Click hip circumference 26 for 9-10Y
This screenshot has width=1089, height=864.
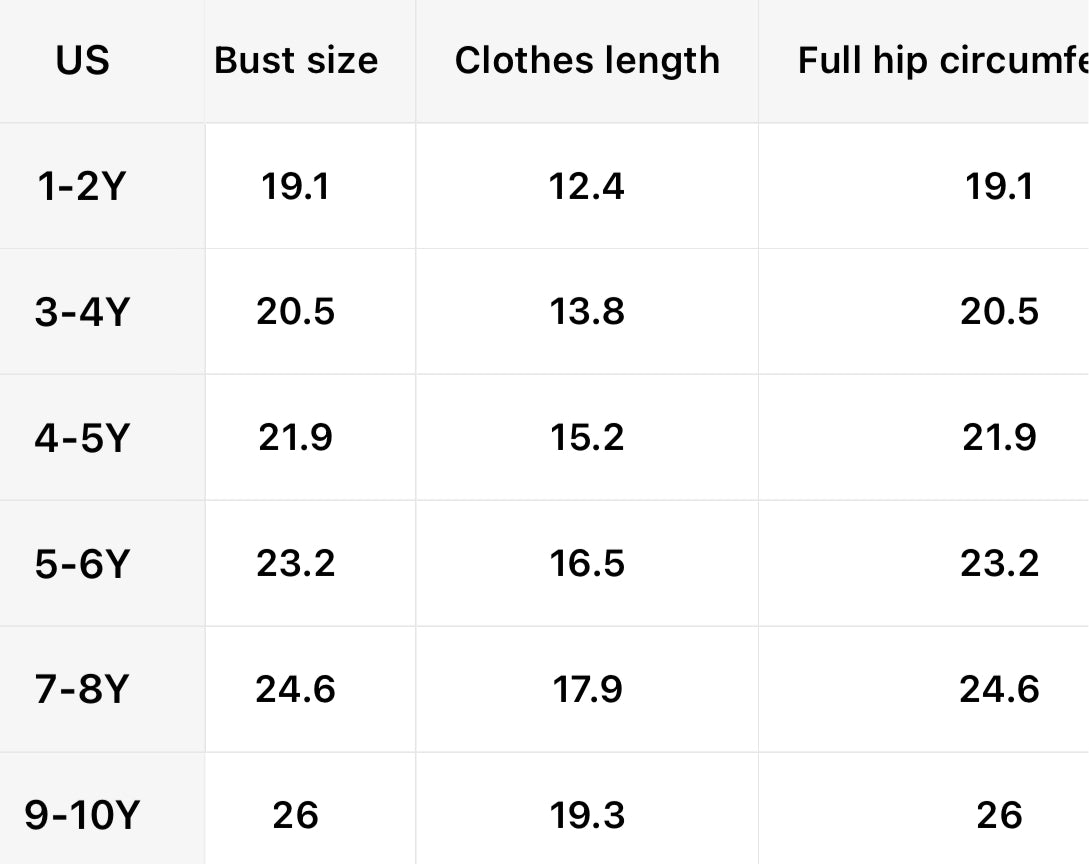tap(1000, 816)
